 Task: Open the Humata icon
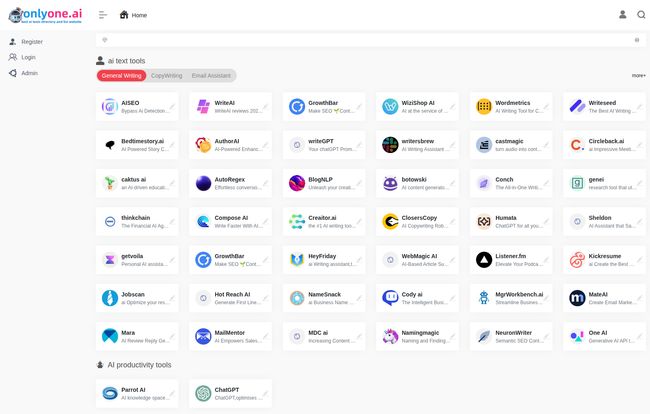pyautogui.click(x=484, y=221)
